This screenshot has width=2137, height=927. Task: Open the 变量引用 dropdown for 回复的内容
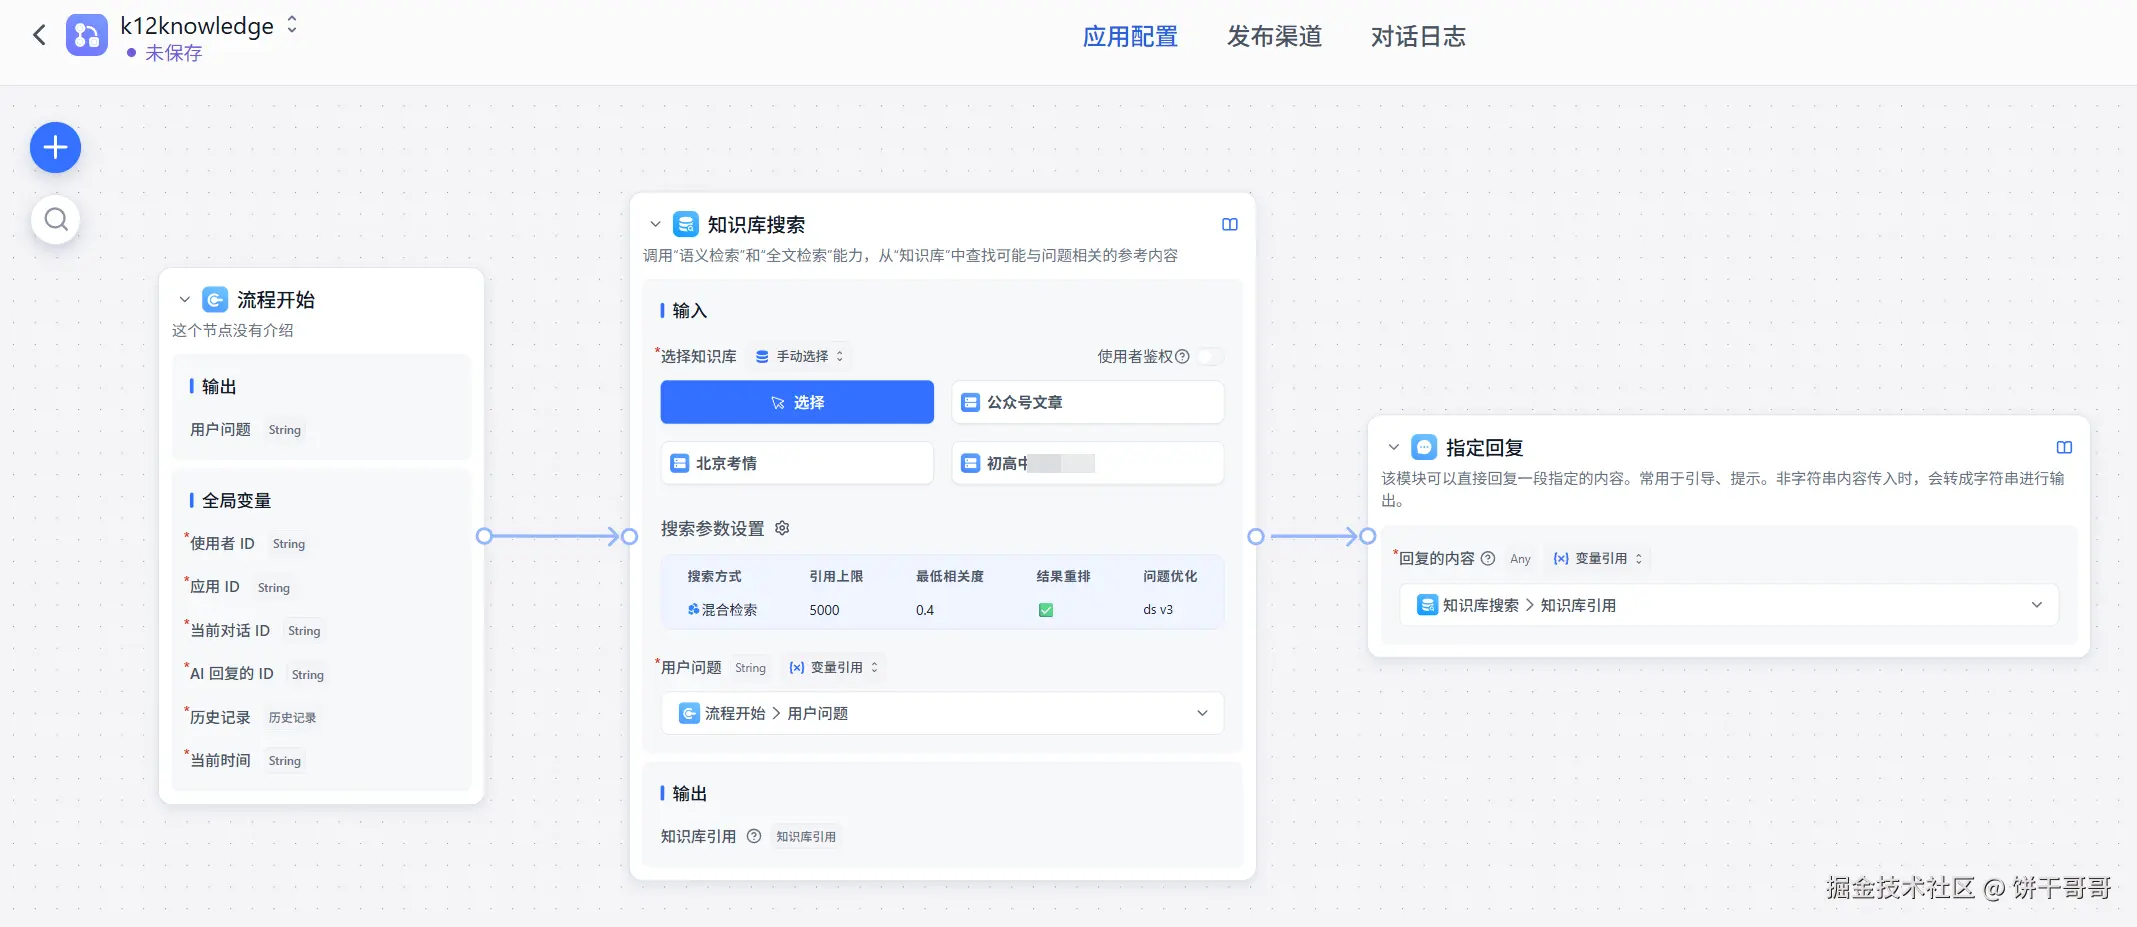[1598, 559]
